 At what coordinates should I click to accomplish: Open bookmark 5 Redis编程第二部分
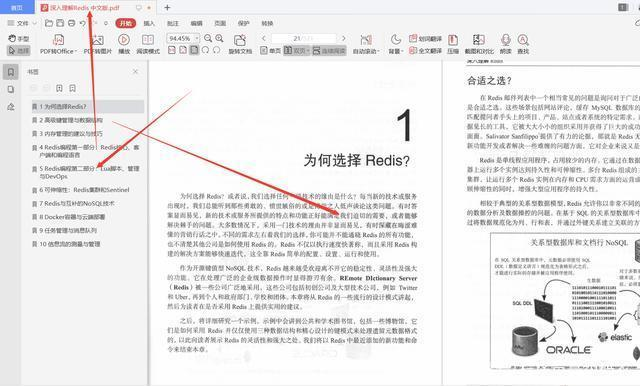pyautogui.click(x=88, y=172)
